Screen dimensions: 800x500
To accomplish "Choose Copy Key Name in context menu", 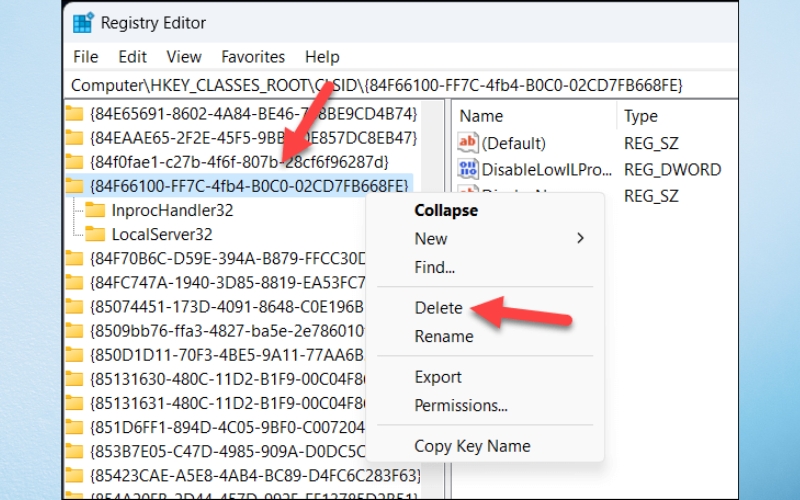I will [472, 446].
